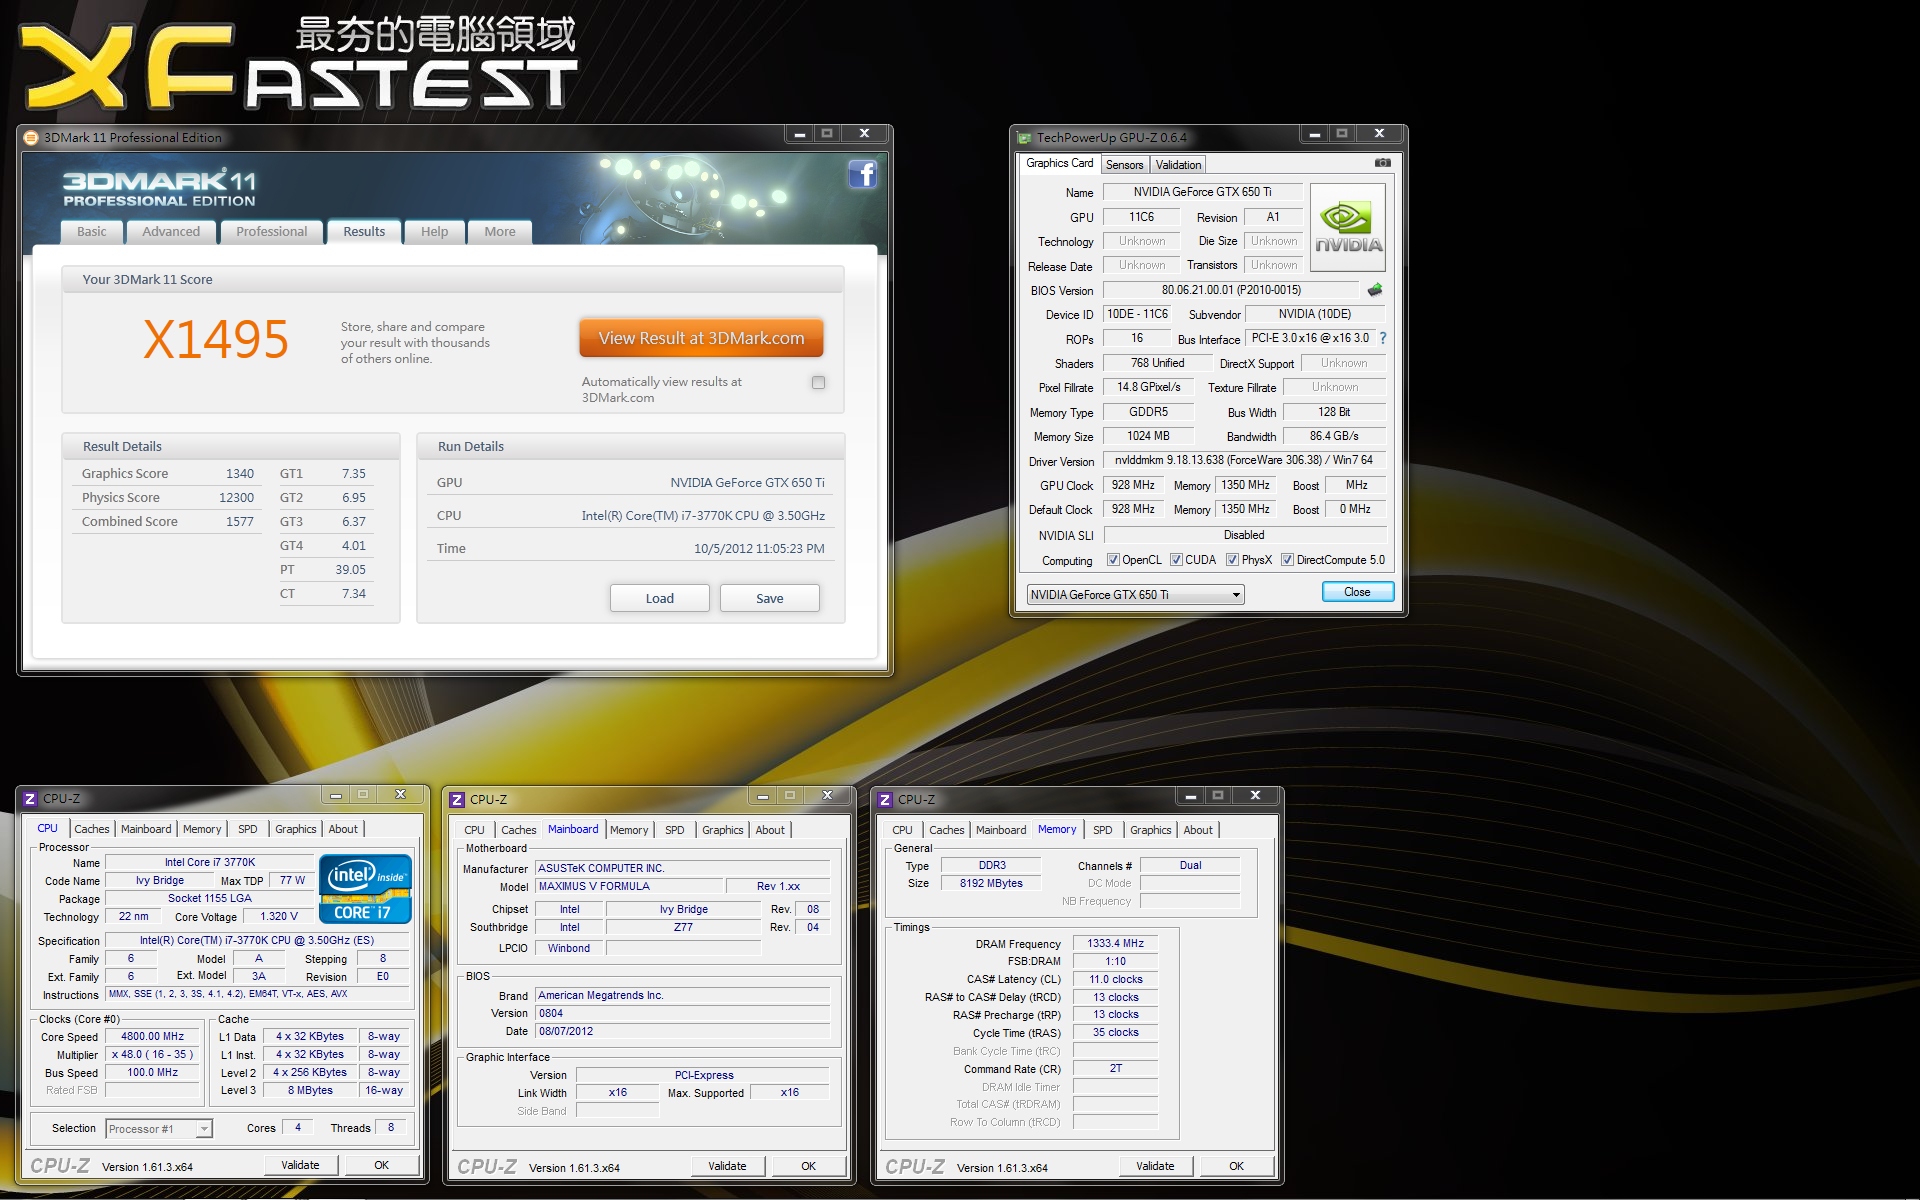Click the GPU-Z screenshot camera icon
Screen dimensions: 1920x1200
click(x=1382, y=163)
